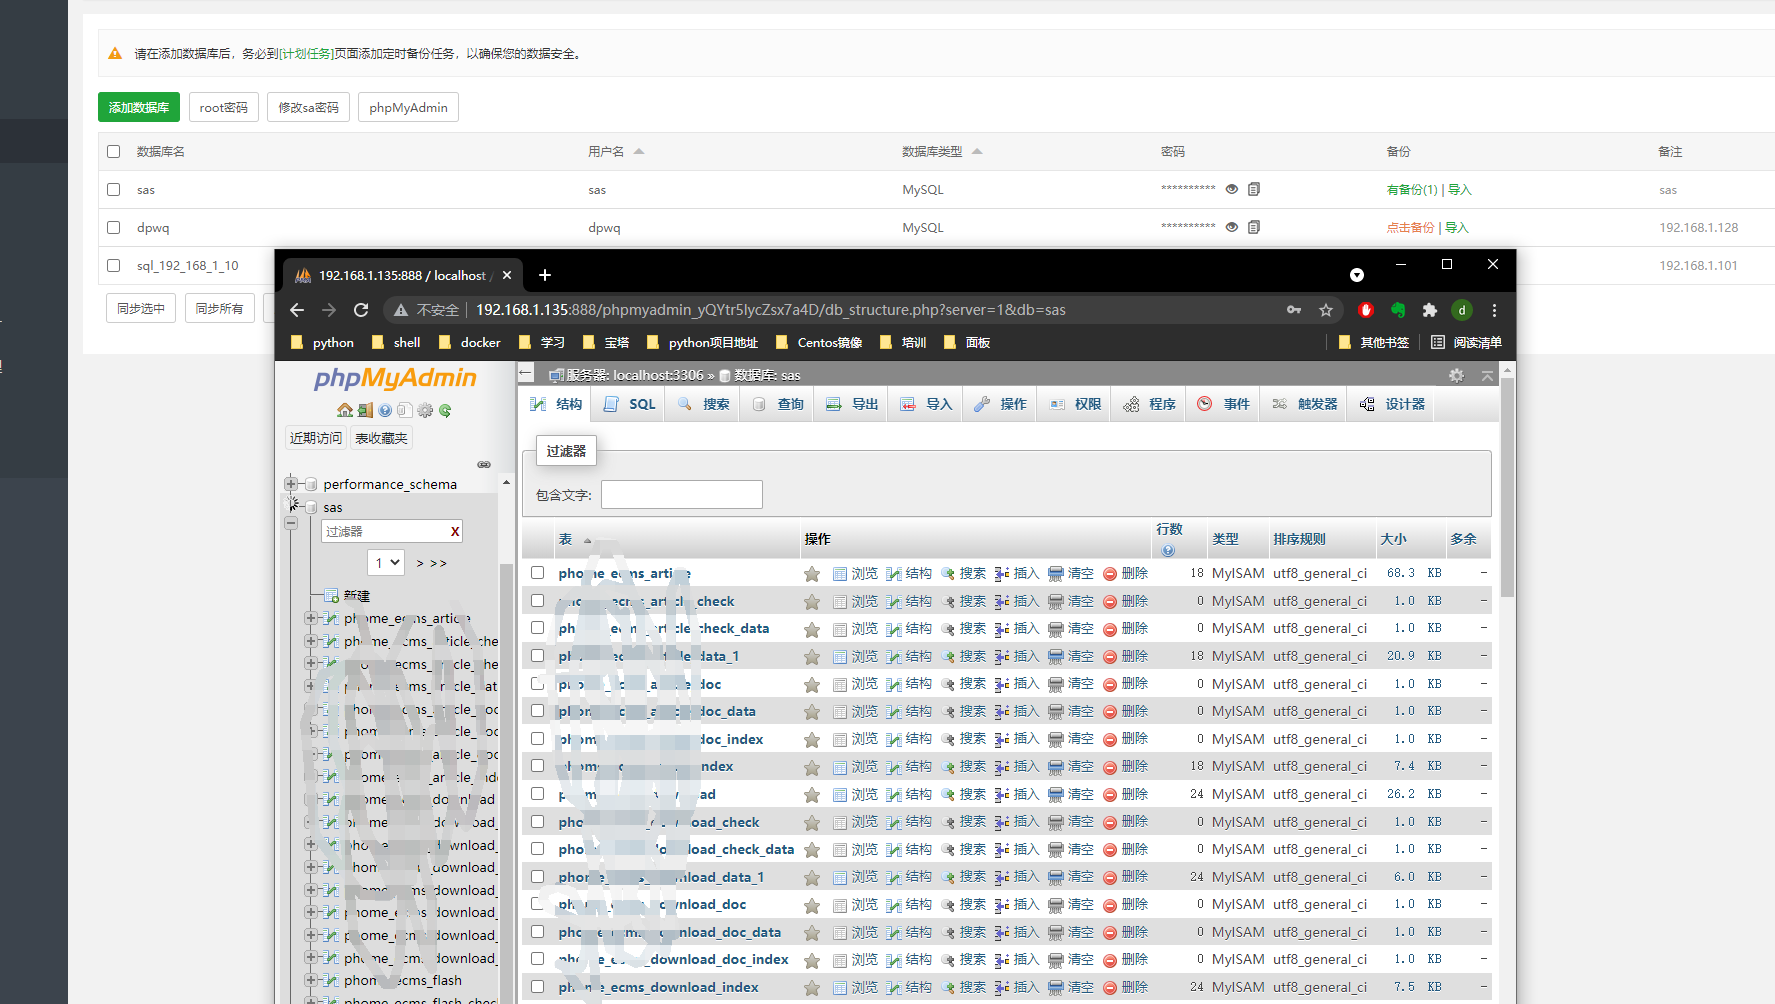Image resolution: width=1775 pixels, height=1004 pixels.
Task: Open browser extensions puzzle icon
Action: click(x=1430, y=310)
